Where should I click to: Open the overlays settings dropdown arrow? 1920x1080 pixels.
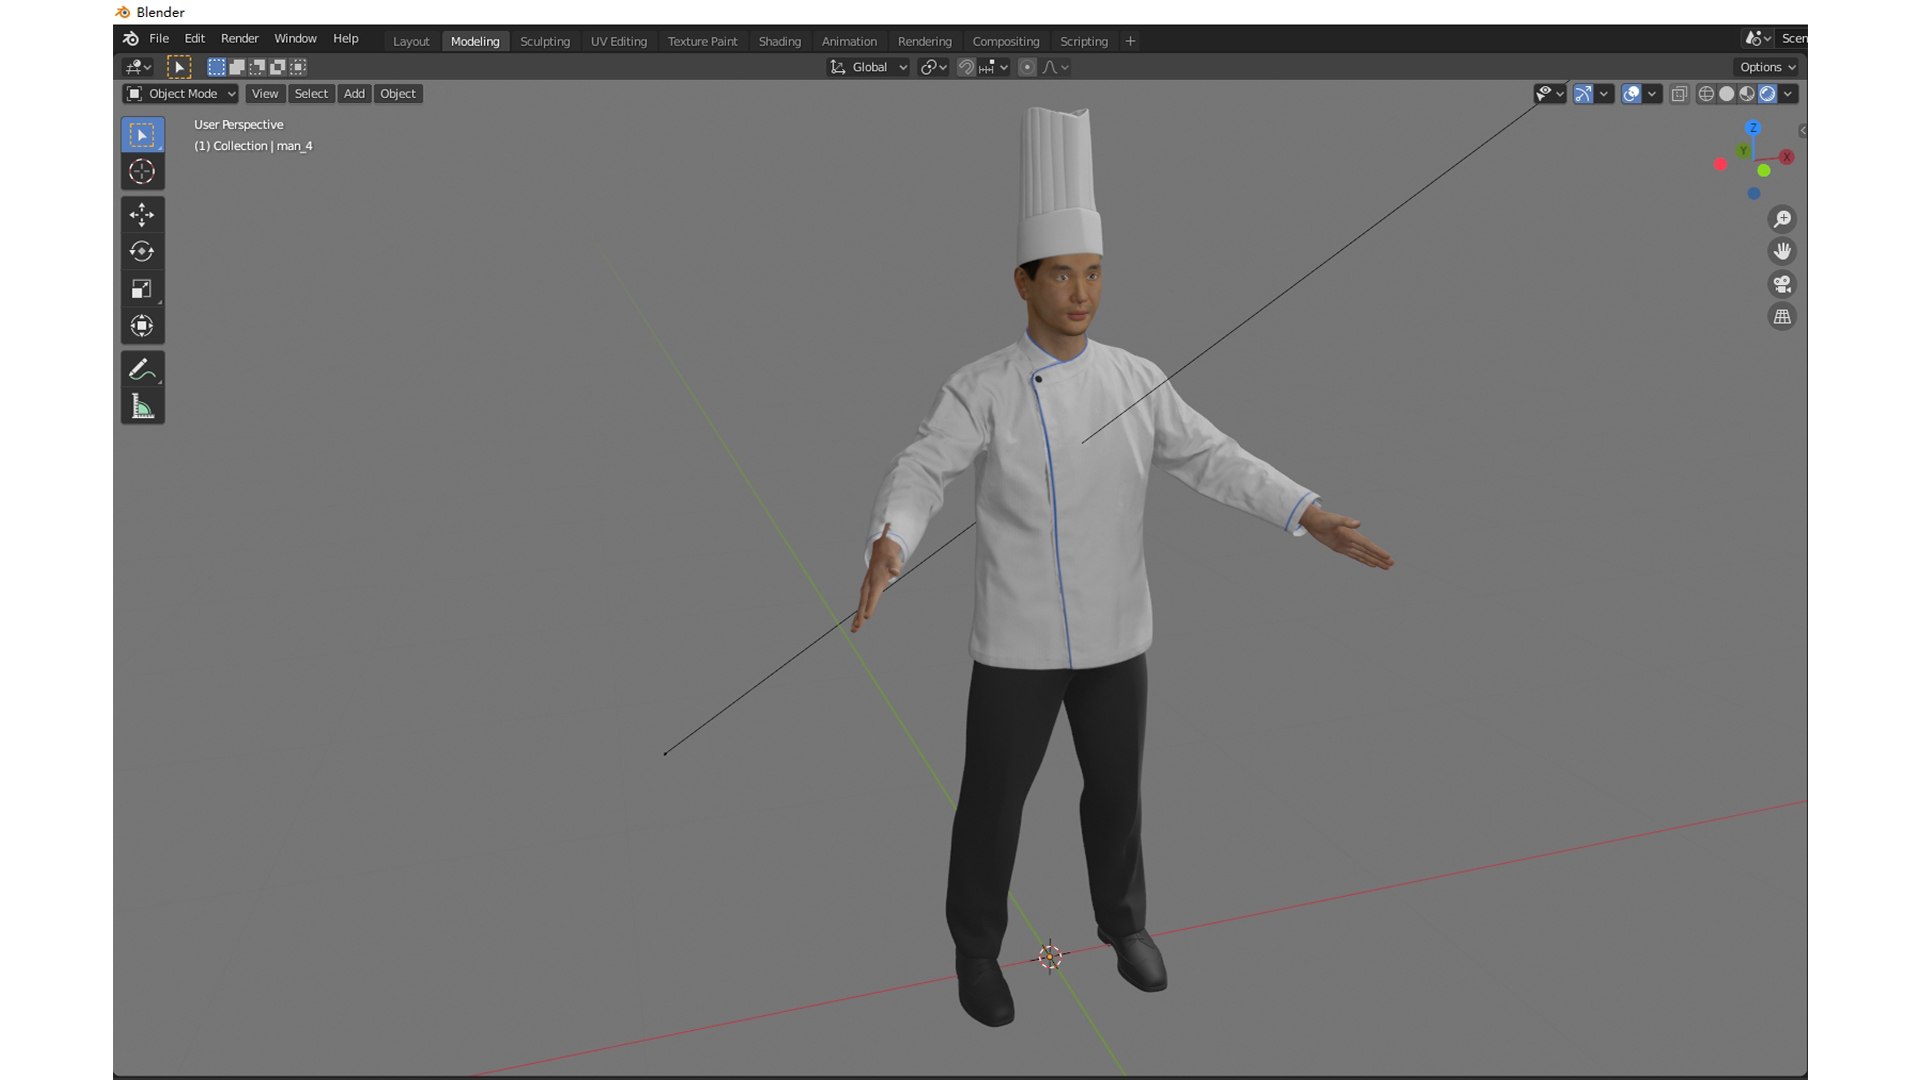[x=1652, y=94]
